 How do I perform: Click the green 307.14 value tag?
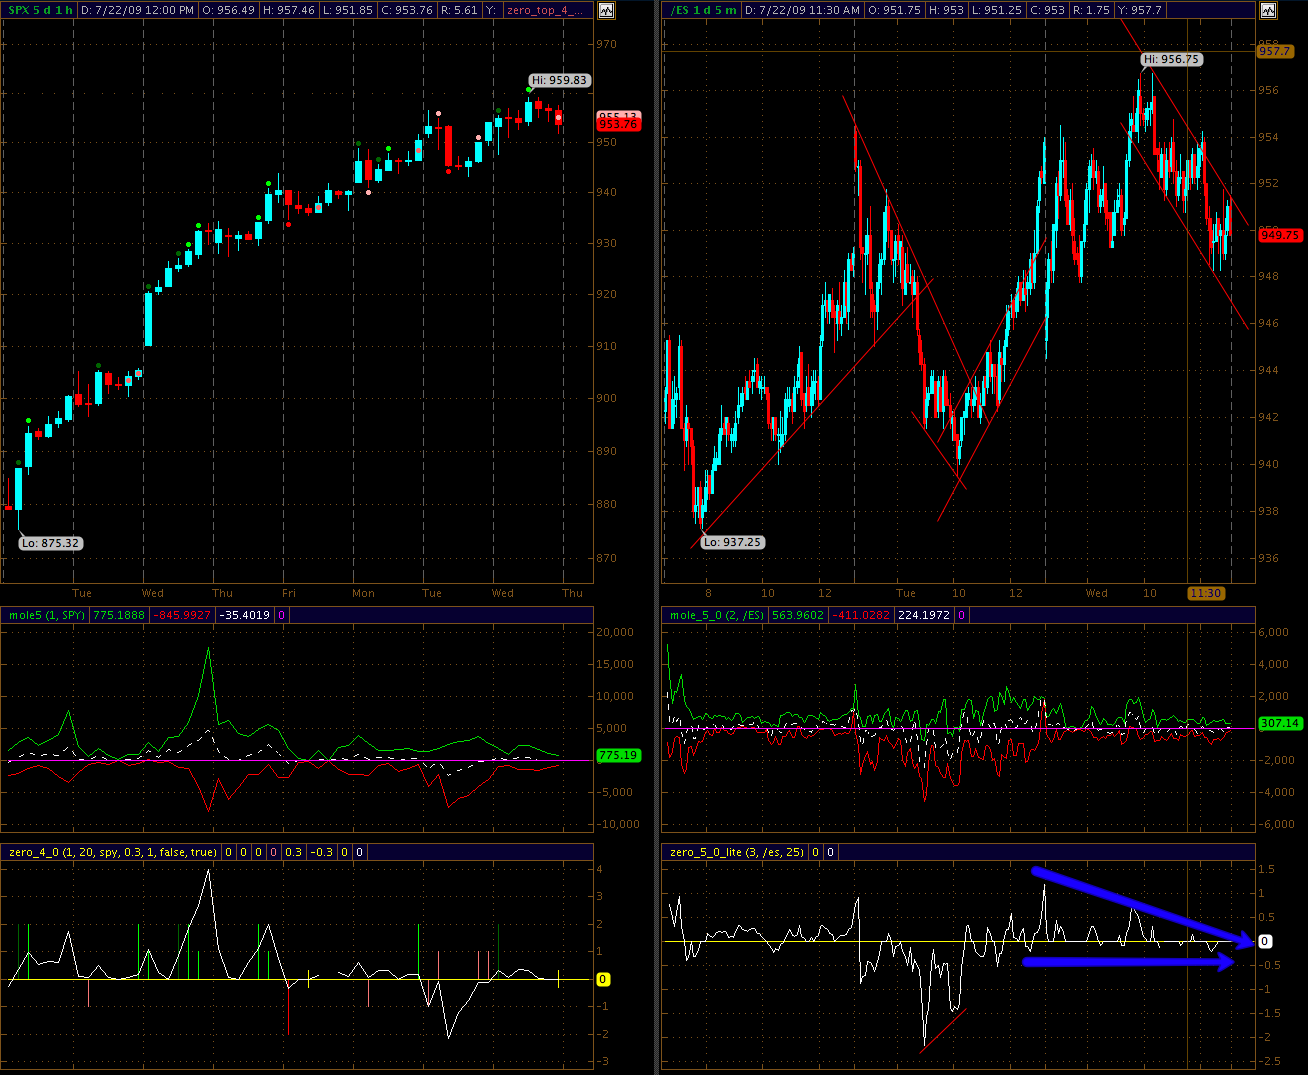coord(1279,723)
